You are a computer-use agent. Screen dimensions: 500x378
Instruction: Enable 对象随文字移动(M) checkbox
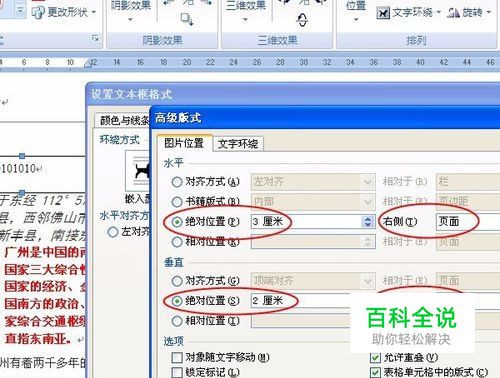[x=177, y=358]
